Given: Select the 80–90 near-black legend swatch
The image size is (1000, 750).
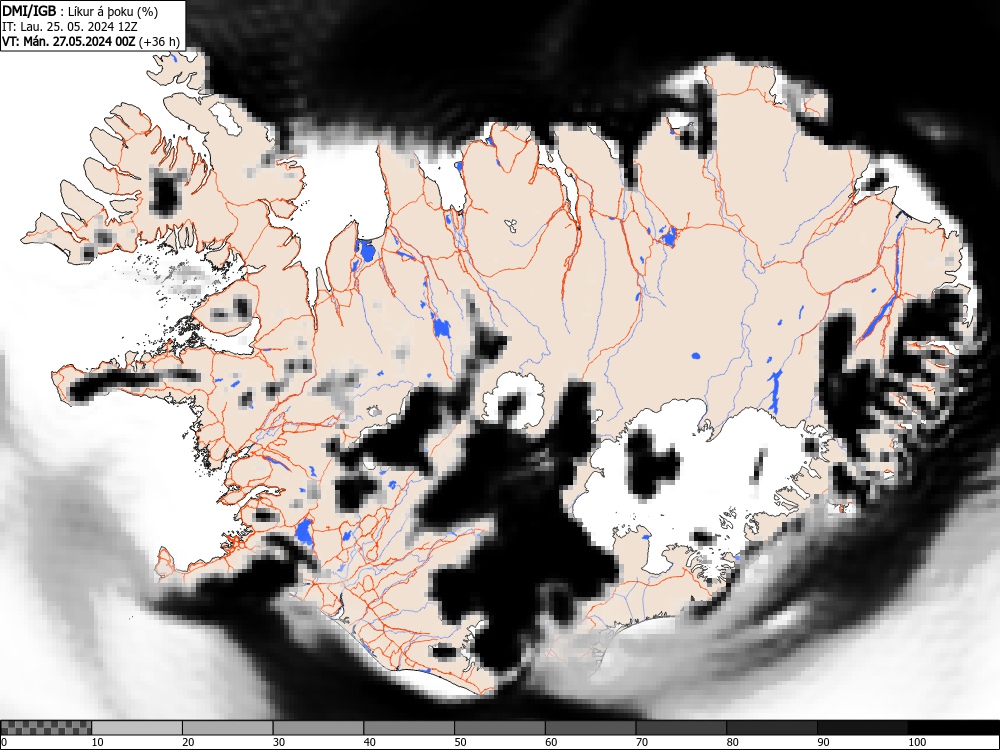Looking at the screenshot, I should click(772, 728).
